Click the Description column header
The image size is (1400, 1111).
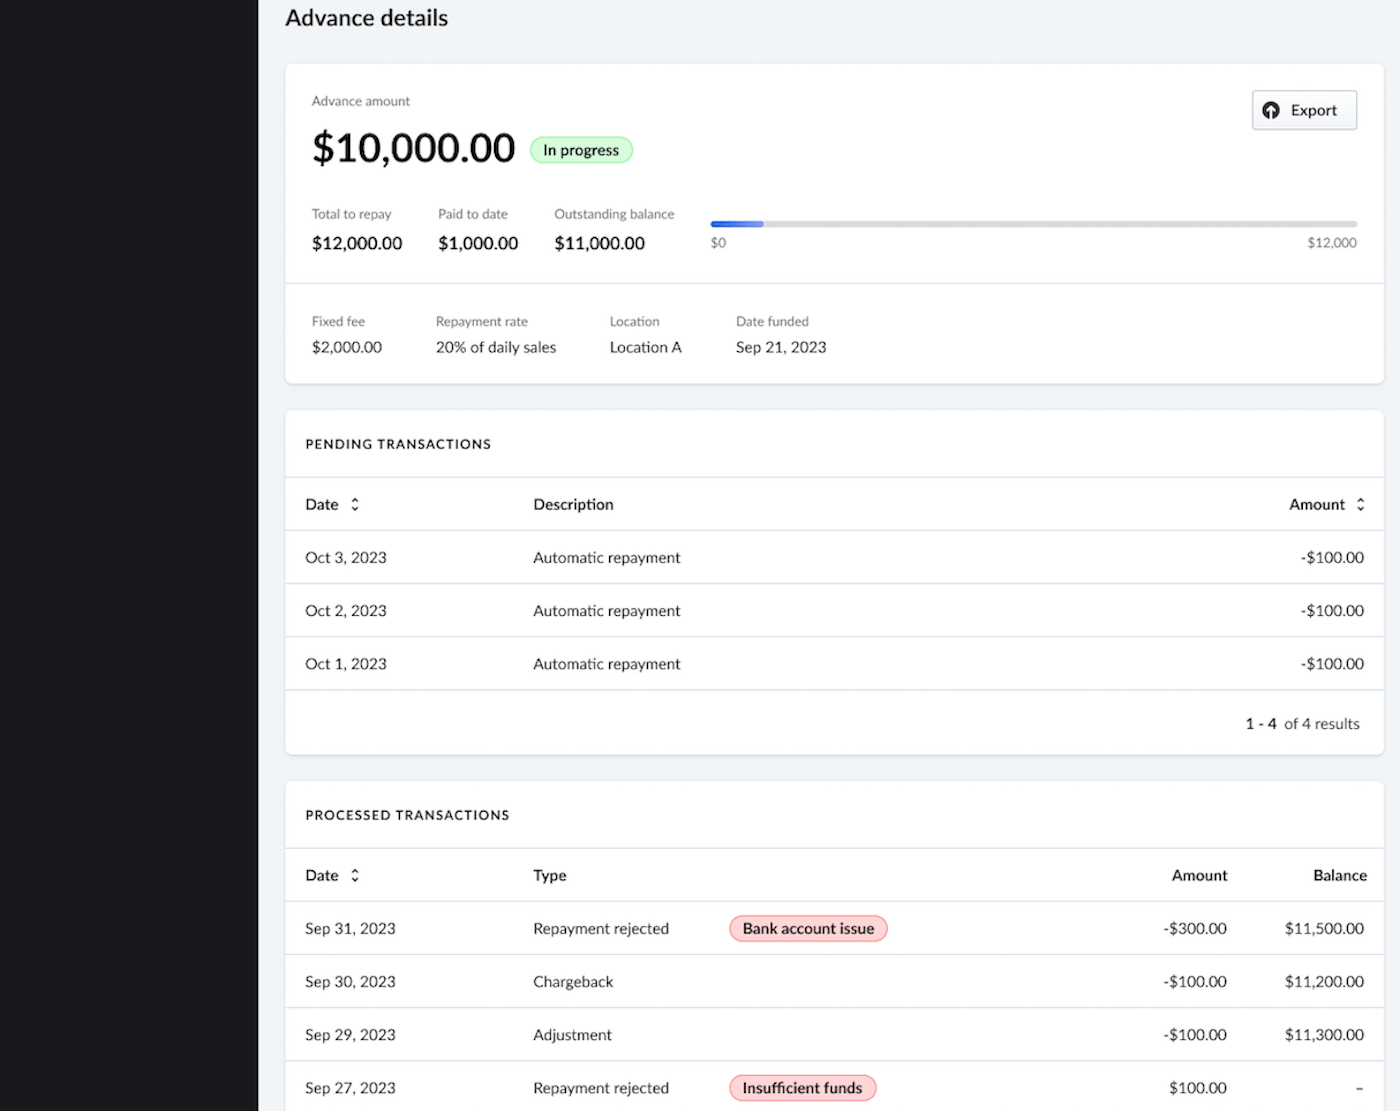573,505
